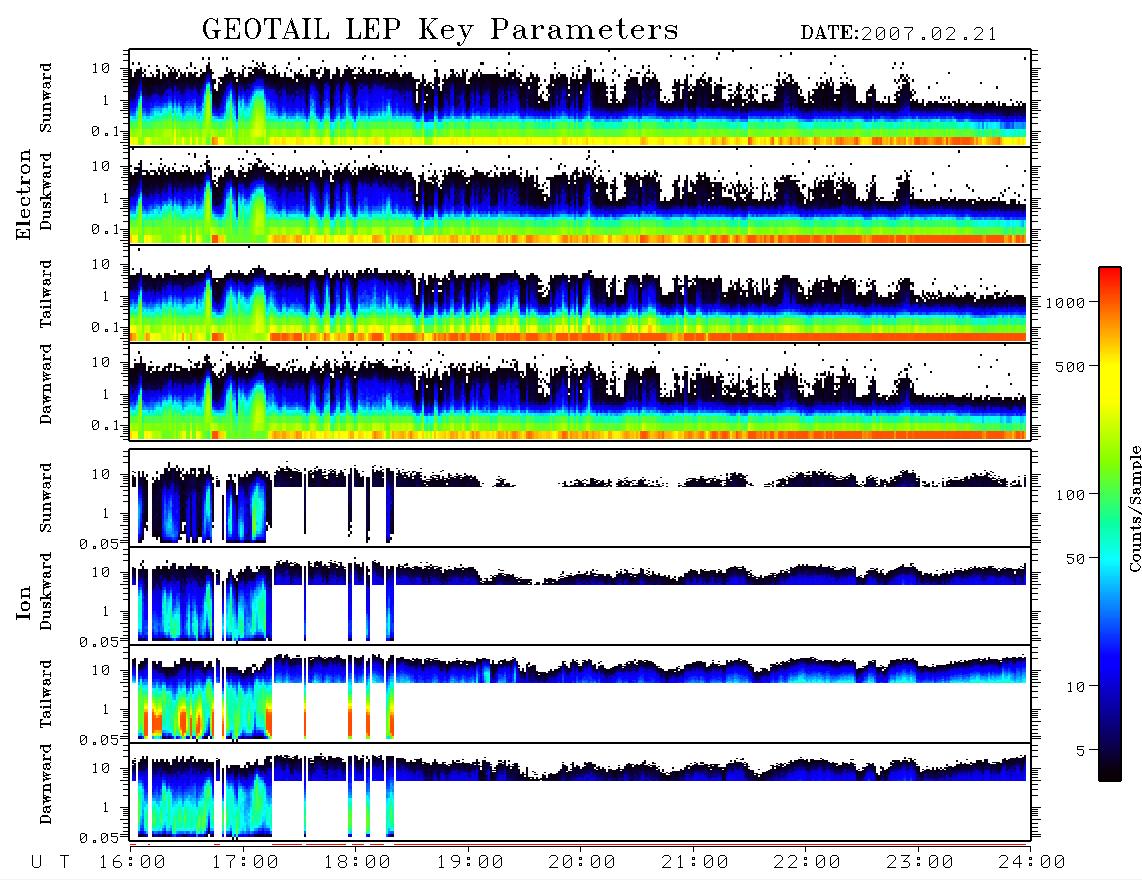Viewport: 1142px width, 880px height.
Task: Click the Electron group axis label
Action: [24, 194]
